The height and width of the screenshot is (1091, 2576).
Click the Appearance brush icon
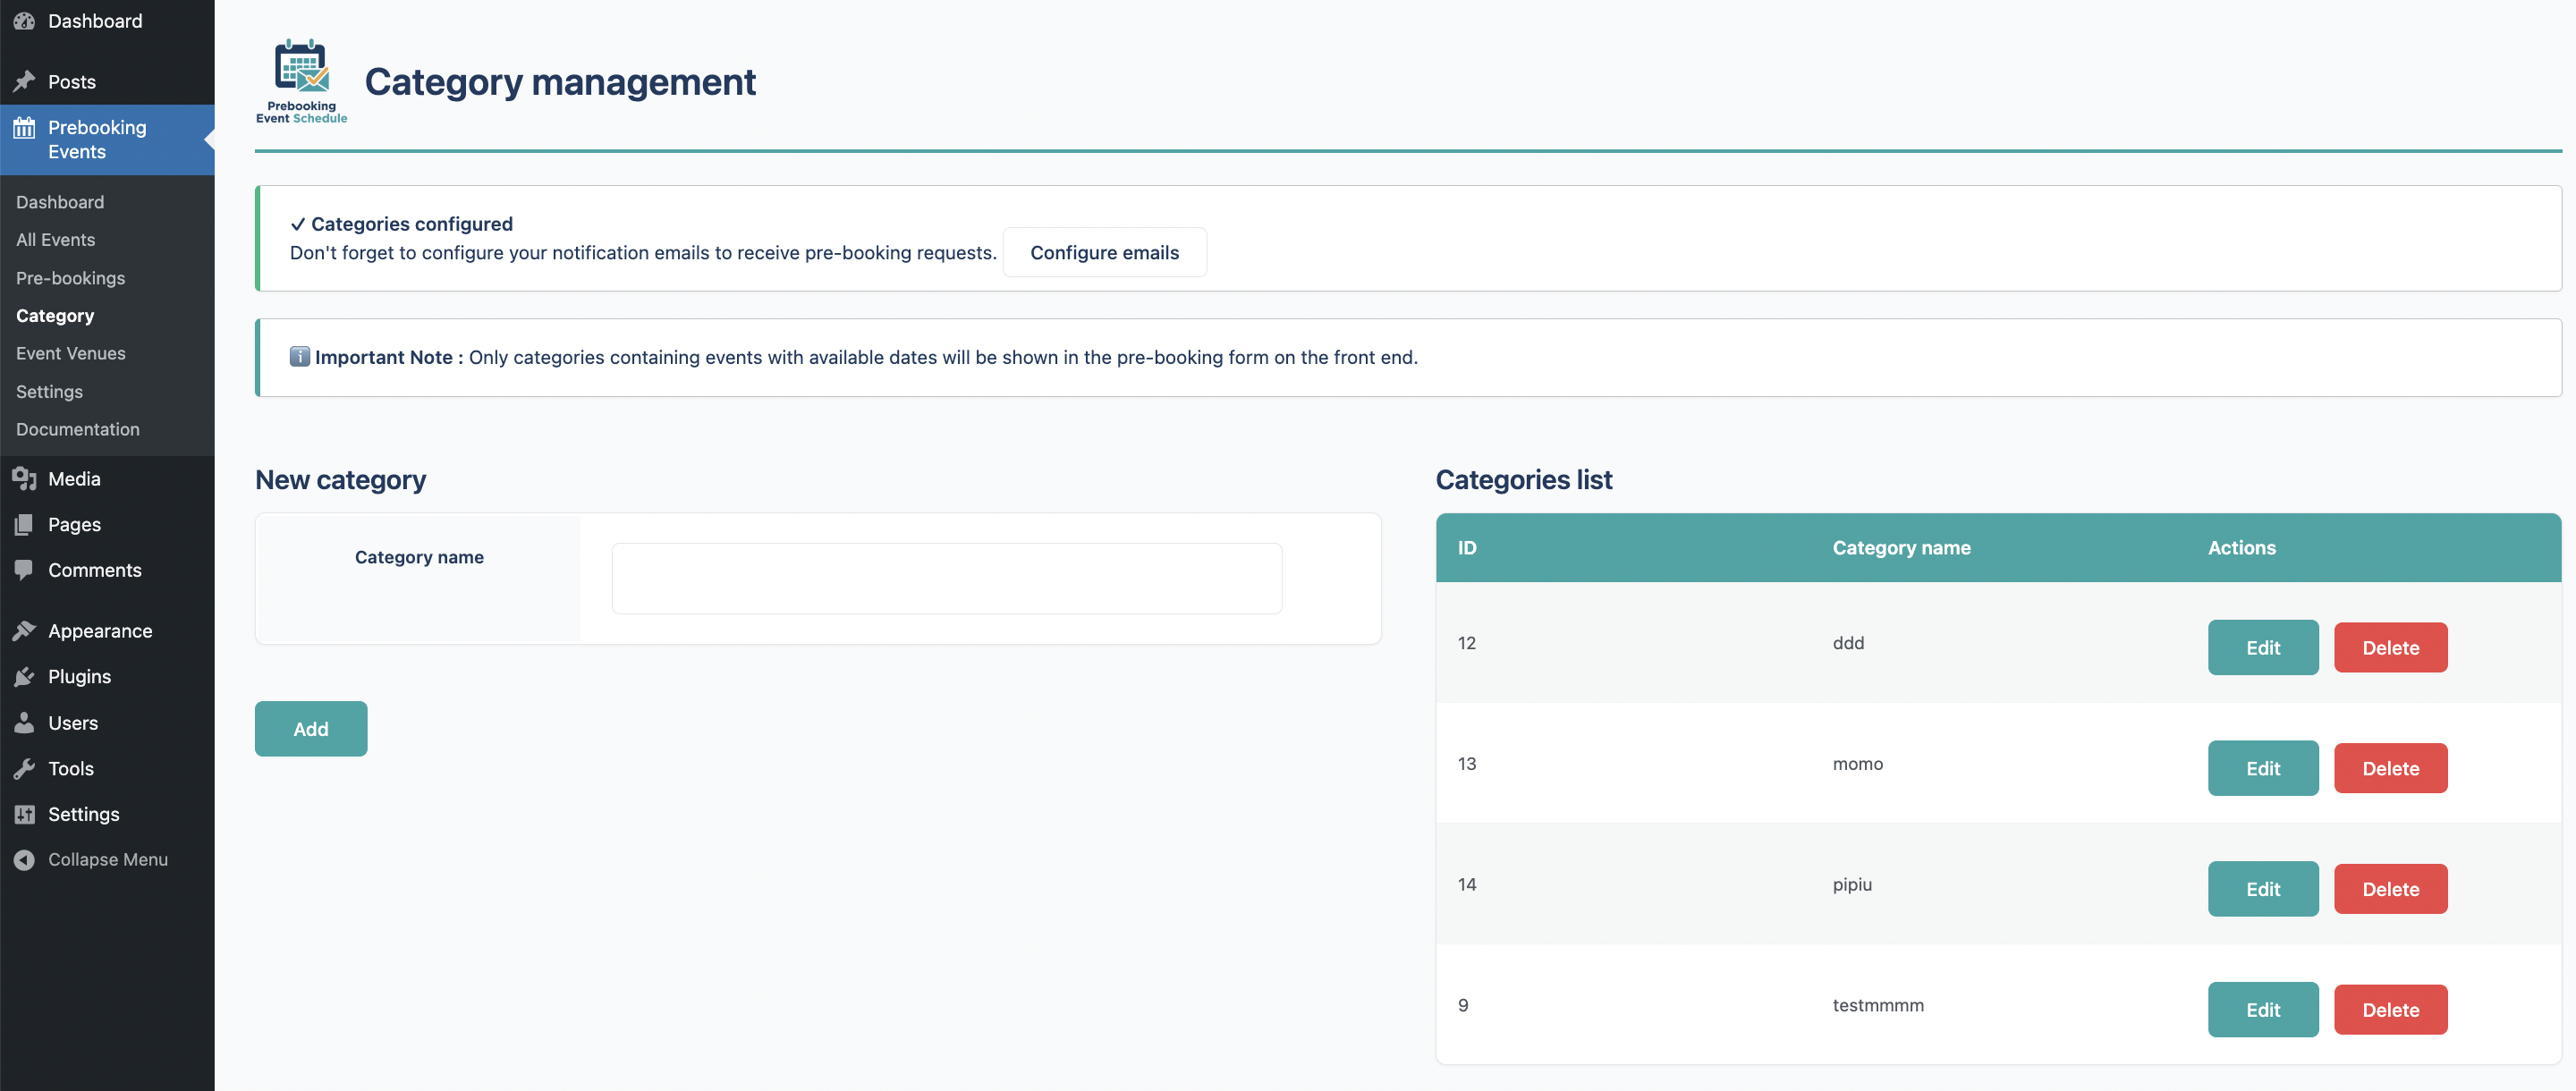click(x=25, y=630)
